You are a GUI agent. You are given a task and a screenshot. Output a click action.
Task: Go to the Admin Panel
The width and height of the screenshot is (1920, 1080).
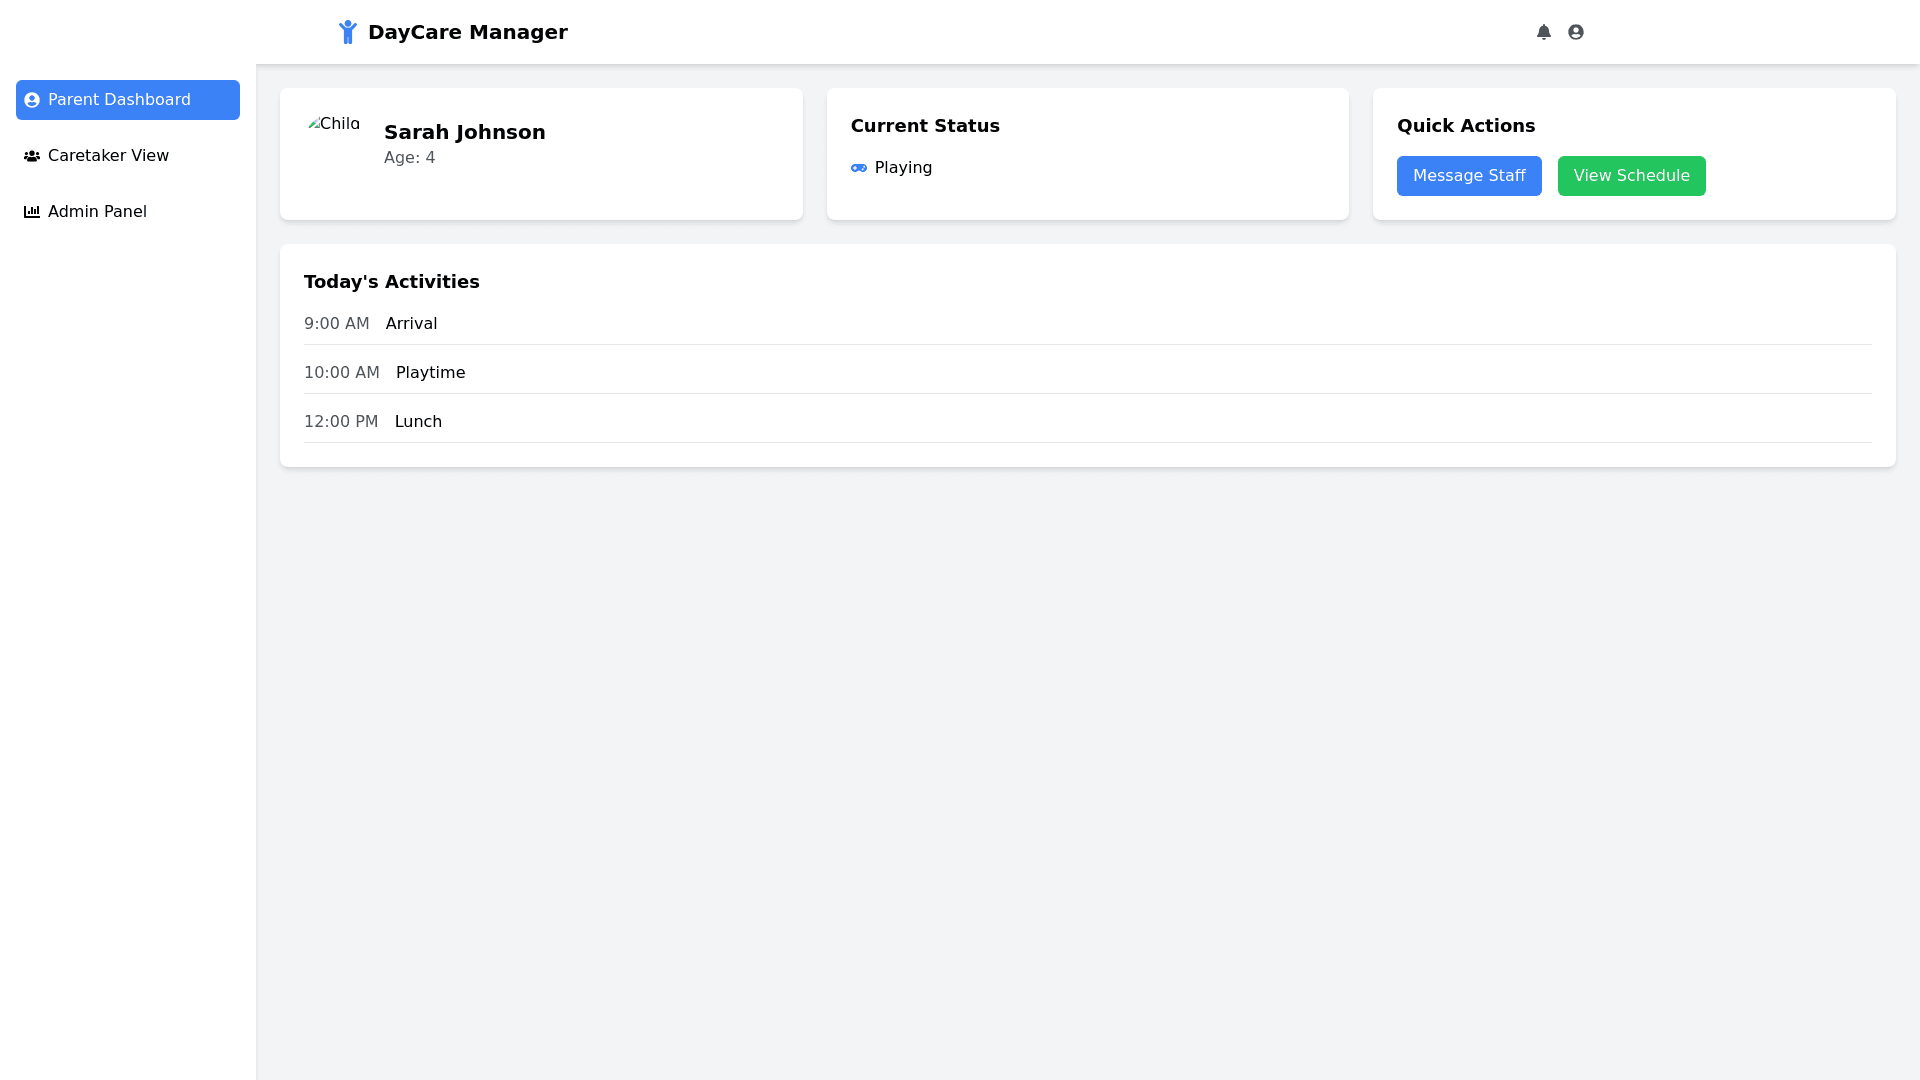click(x=97, y=212)
